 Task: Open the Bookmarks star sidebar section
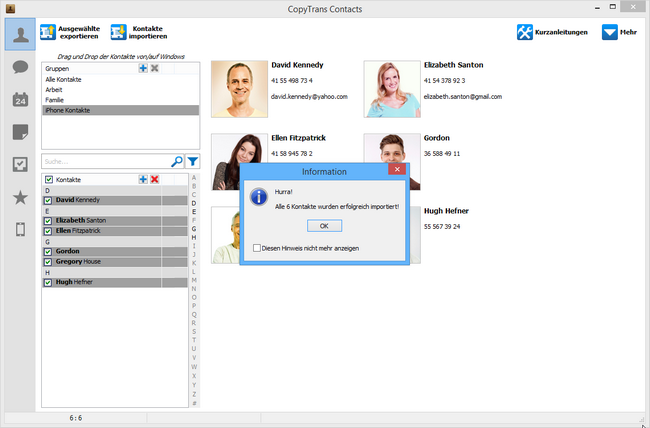20,197
